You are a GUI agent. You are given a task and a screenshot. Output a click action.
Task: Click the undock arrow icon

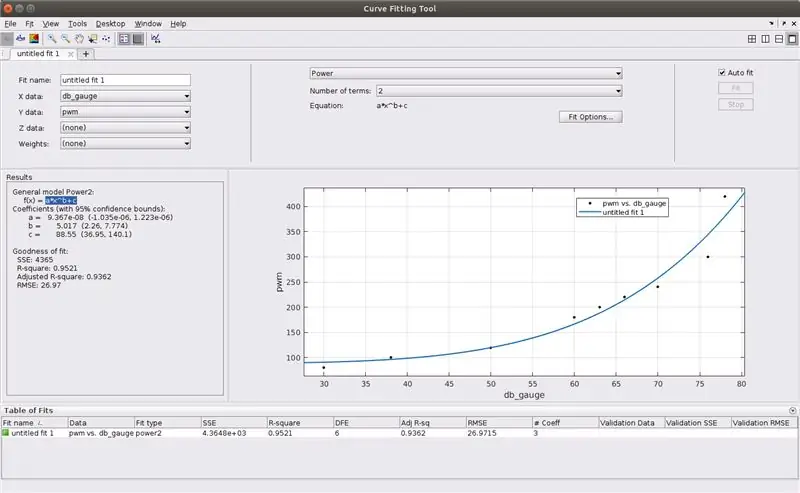[784, 23]
